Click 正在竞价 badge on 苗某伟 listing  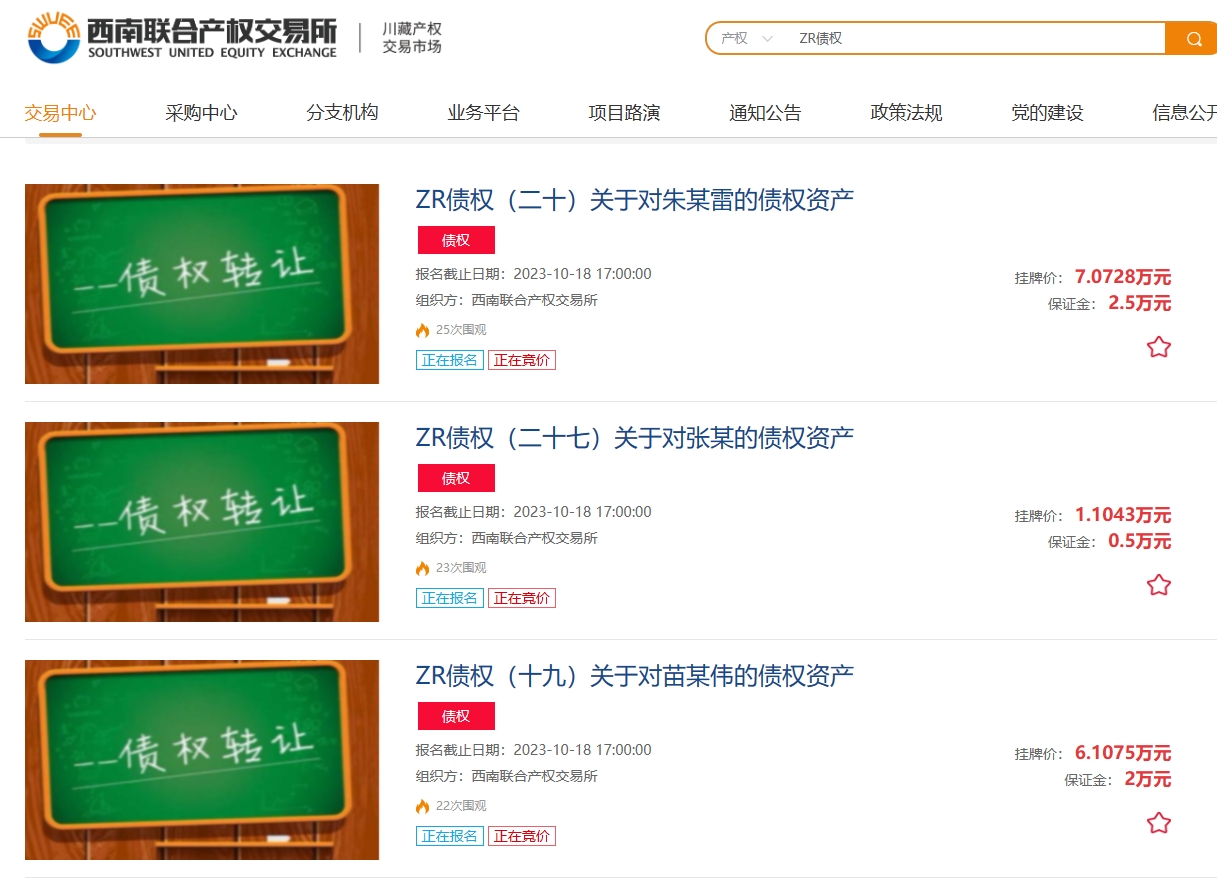click(x=522, y=836)
